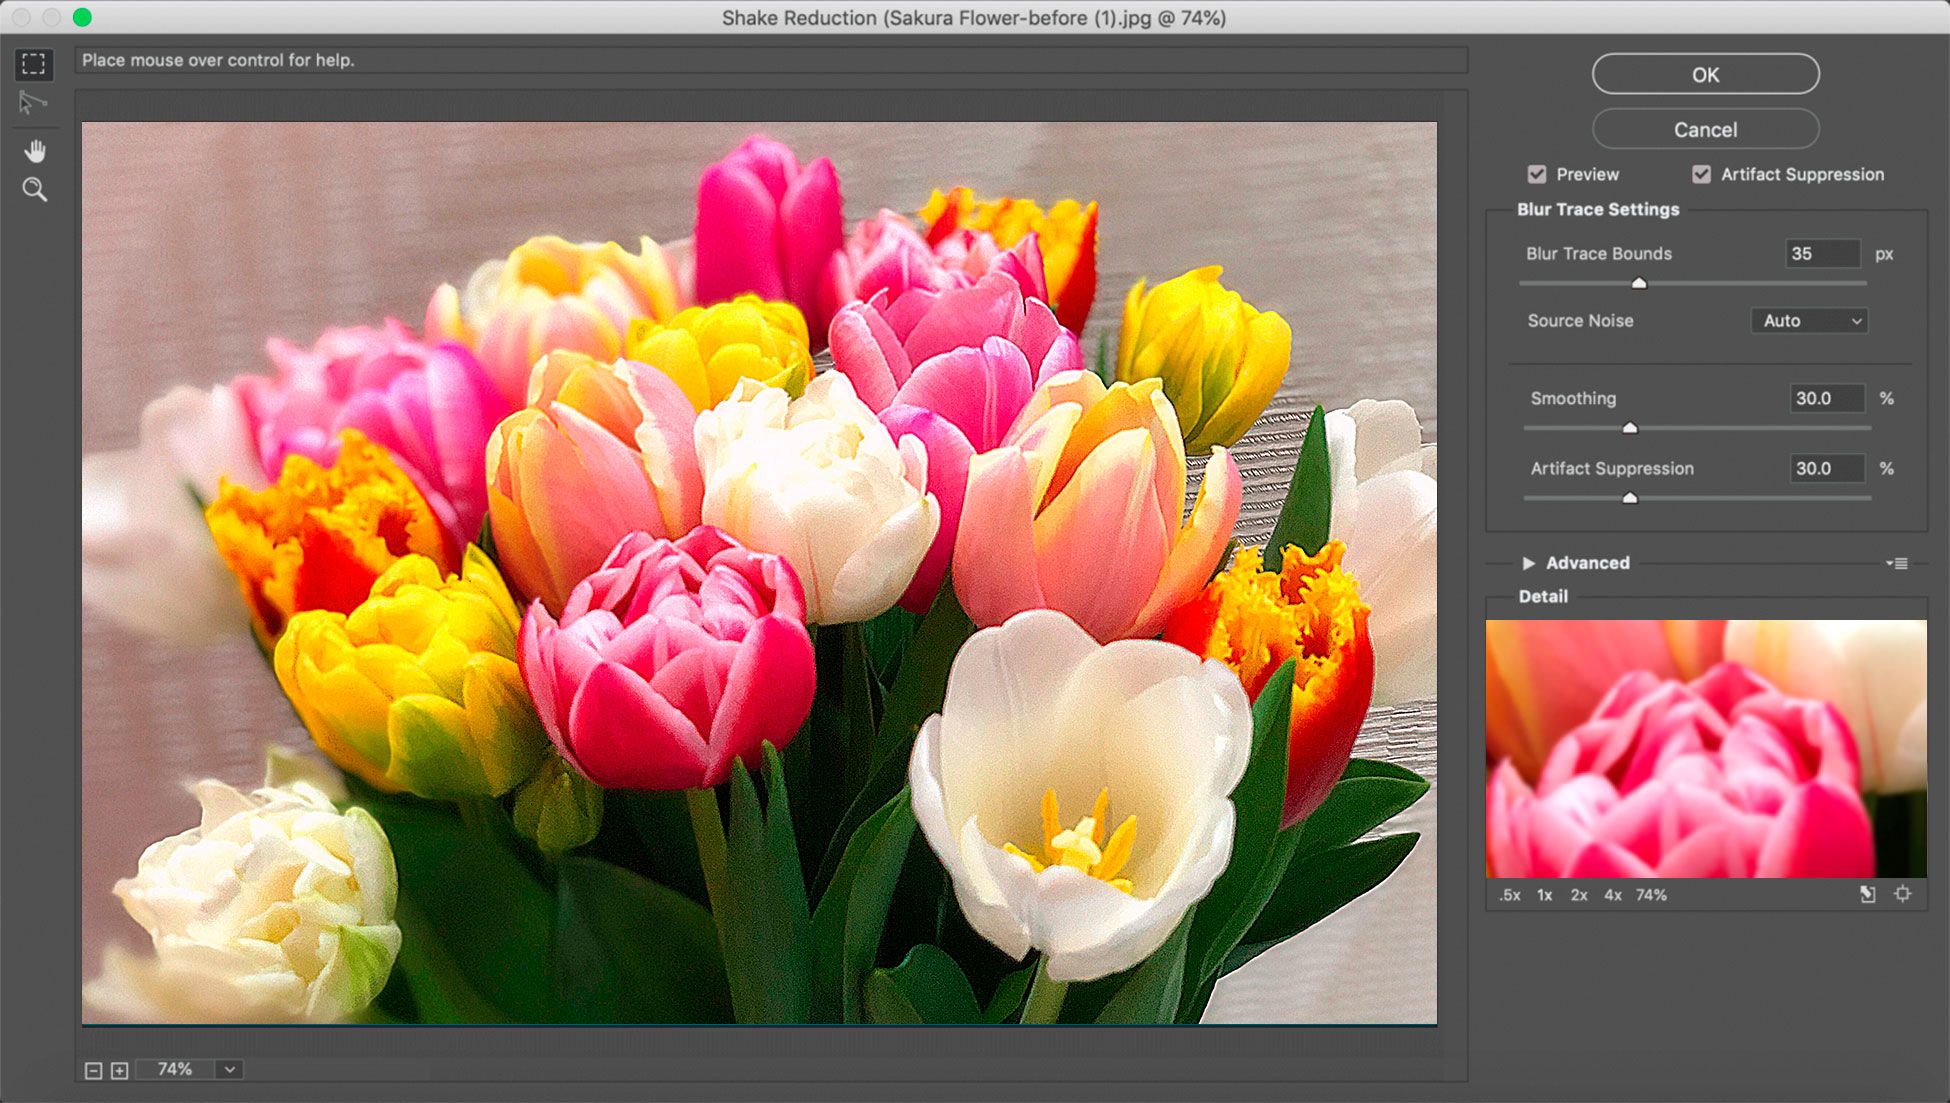Select the Hand tool
Image resolution: width=1950 pixels, height=1103 pixels.
(35, 151)
